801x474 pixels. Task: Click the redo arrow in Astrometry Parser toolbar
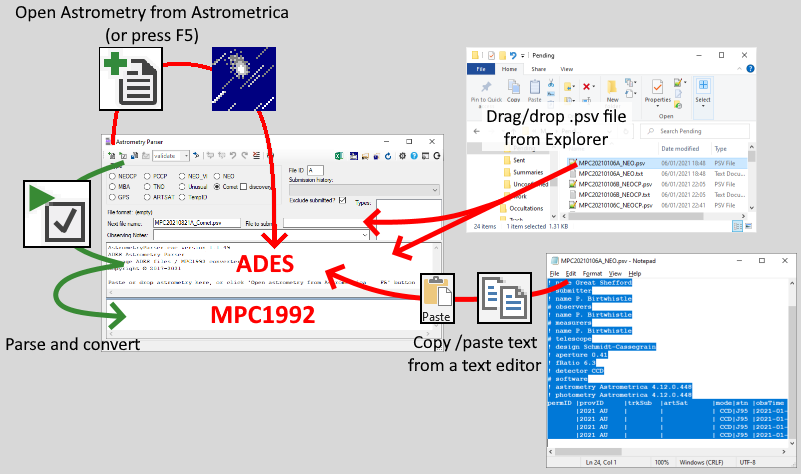tap(245, 156)
